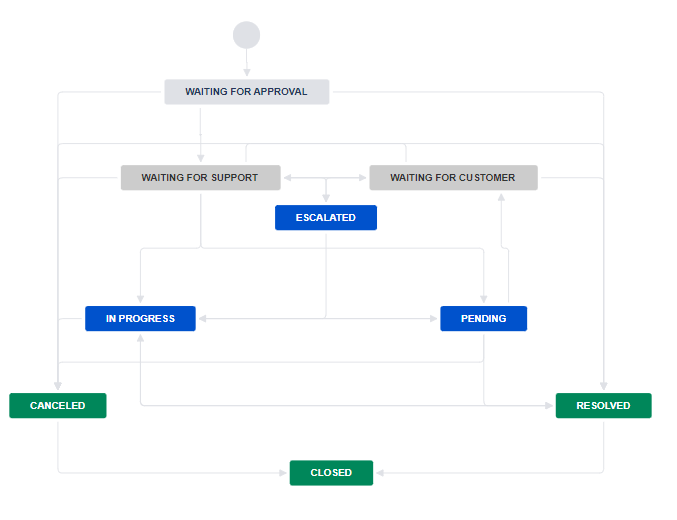The height and width of the screenshot is (520, 677).
Task: Select the WAITING FOR SUPPORT status
Action: (x=200, y=178)
